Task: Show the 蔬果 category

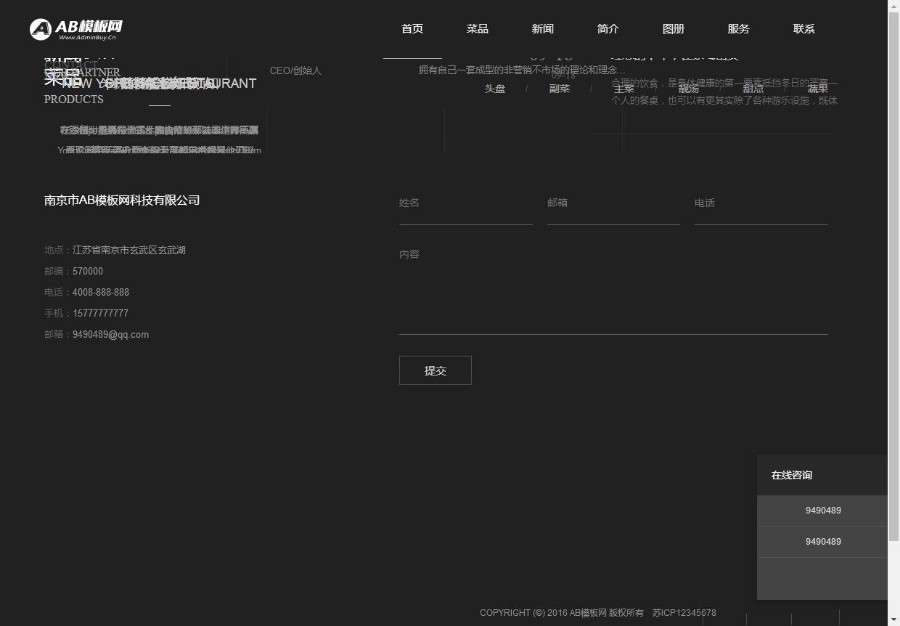Action: pyautogui.click(x=817, y=88)
